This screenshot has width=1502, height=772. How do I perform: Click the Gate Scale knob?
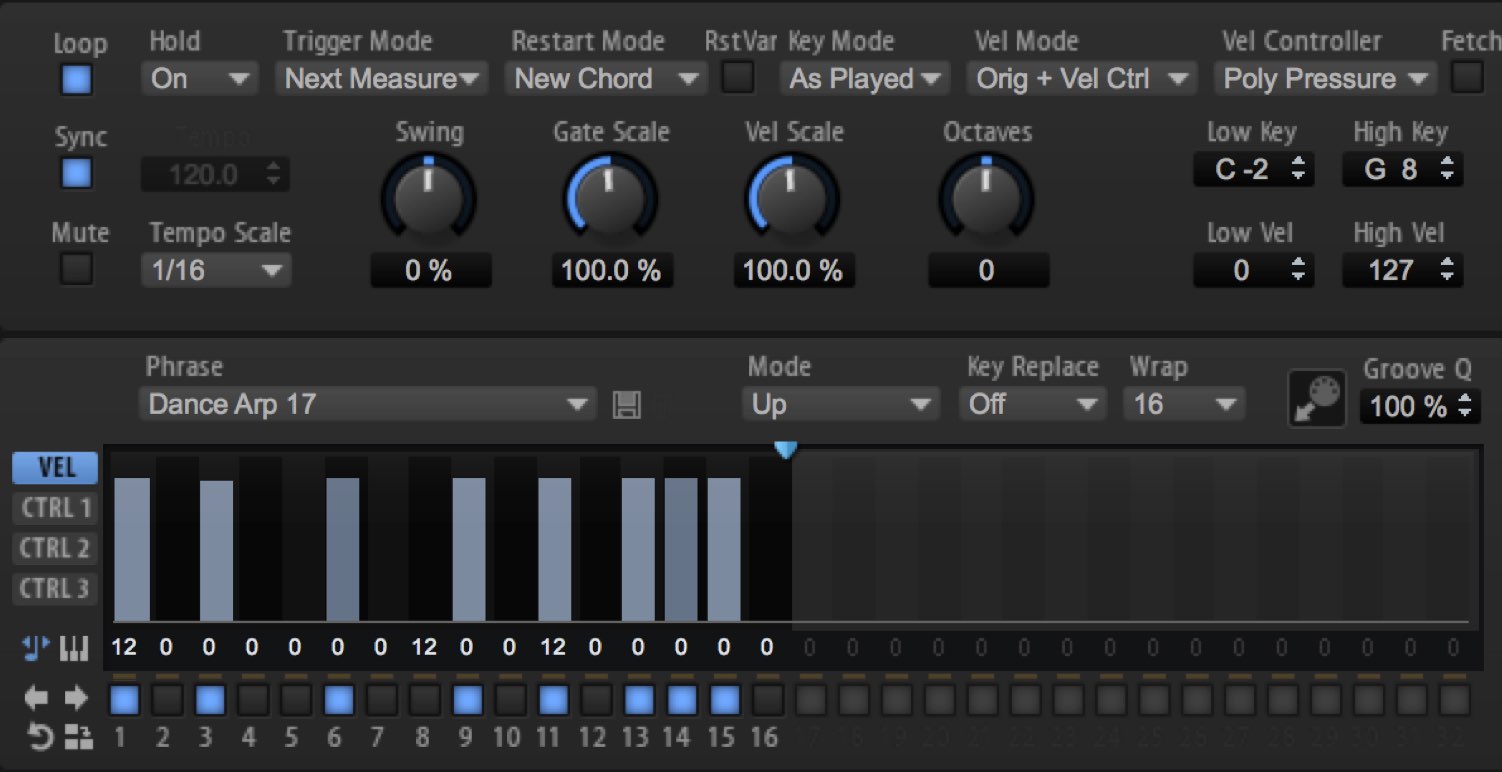610,198
